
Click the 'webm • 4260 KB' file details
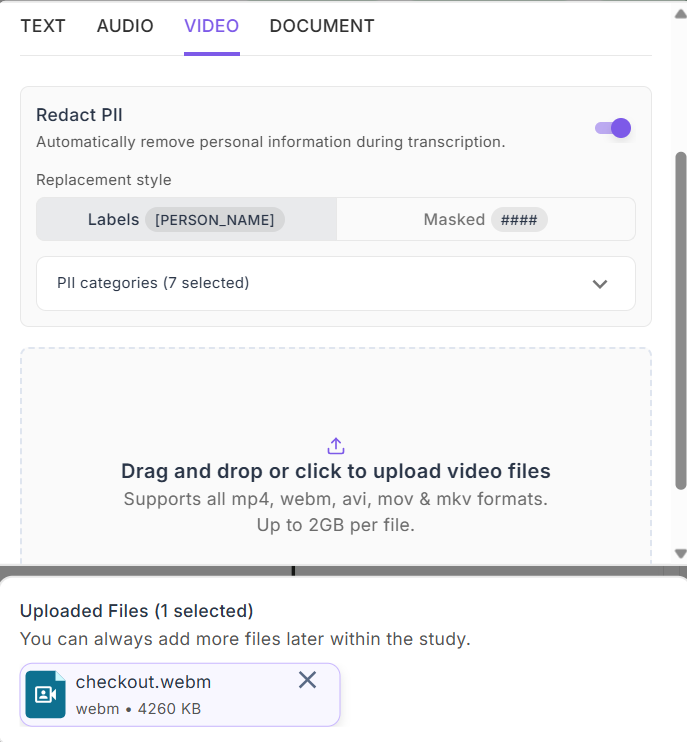[138, 709]
